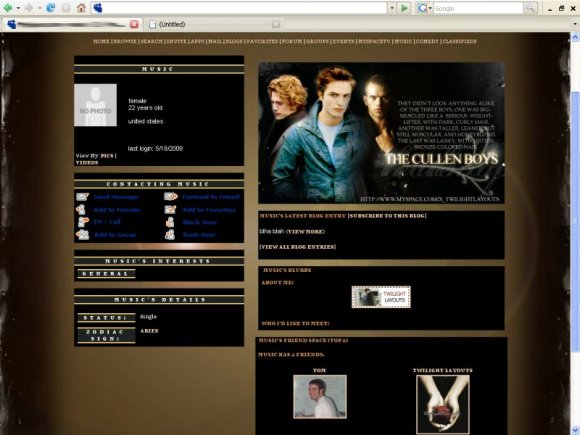Click the Twilight Layouts badge image
The width and height of the screenshot is (580, 435).
pos(381,297)
